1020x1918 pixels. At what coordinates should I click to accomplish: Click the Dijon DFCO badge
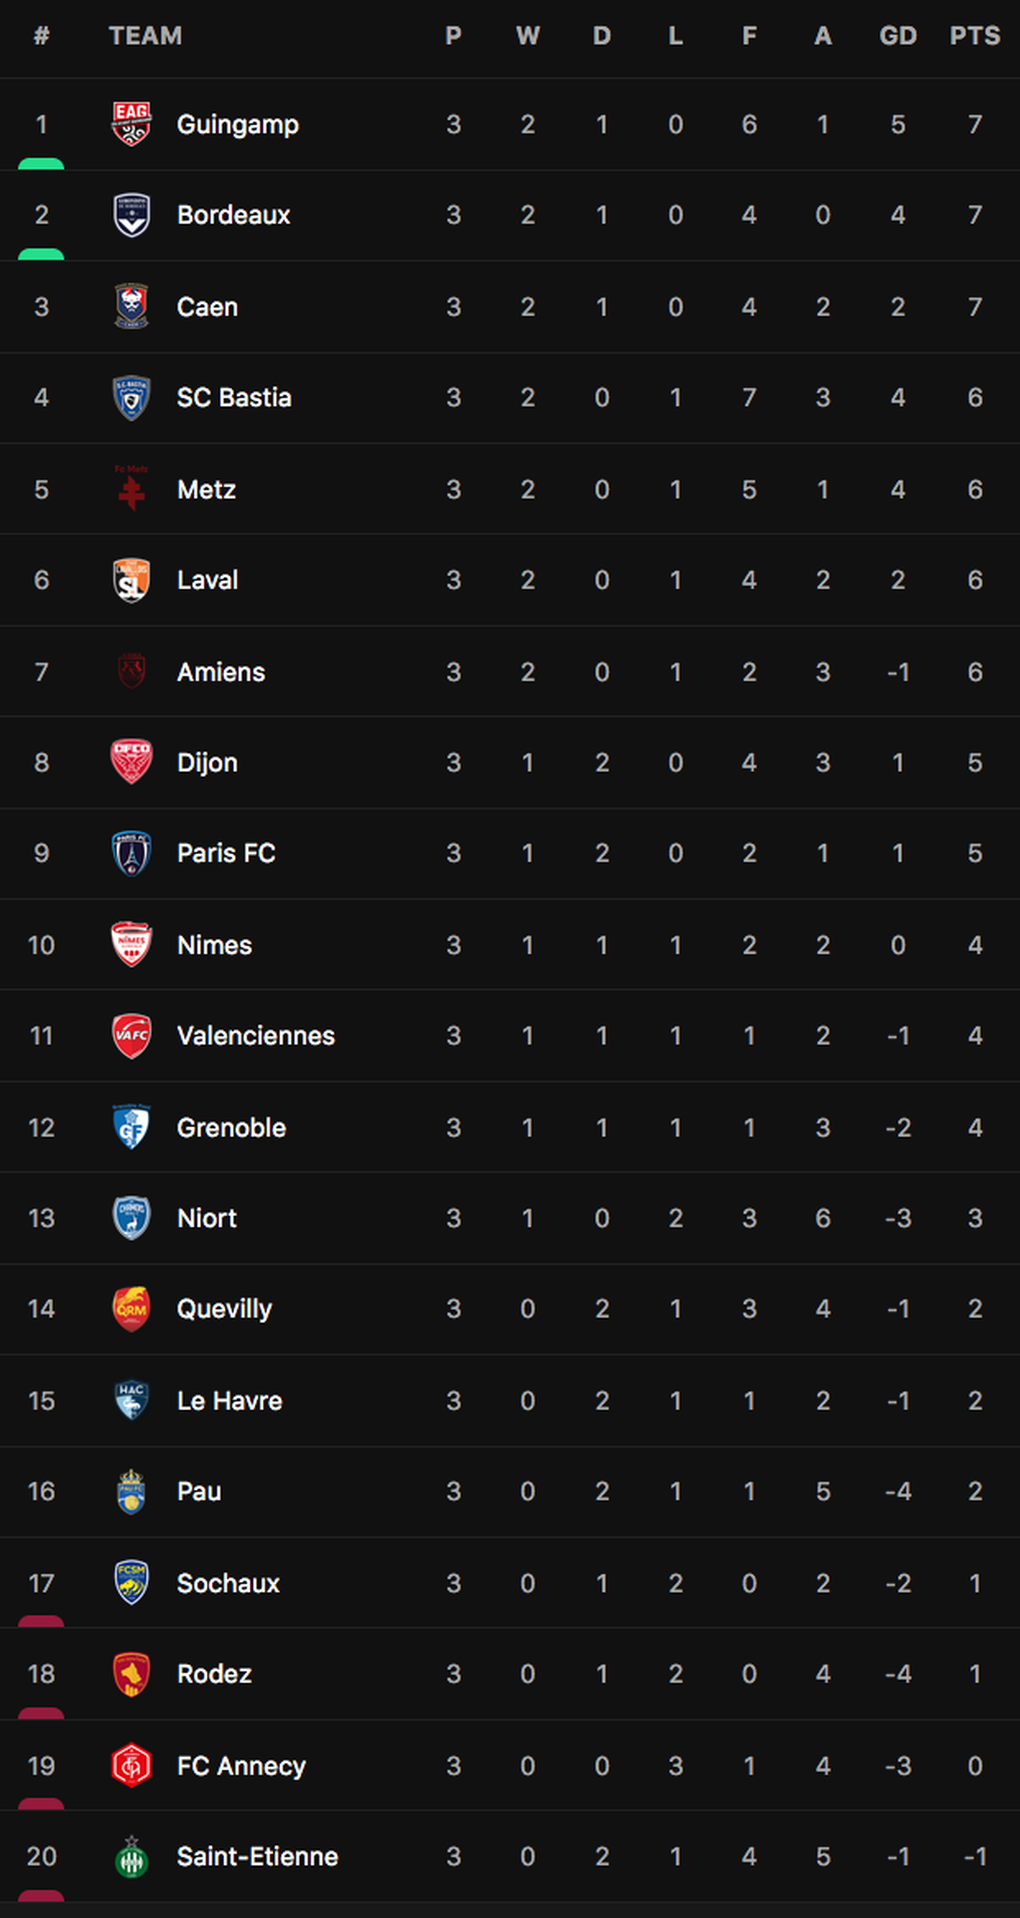click(131, 762)
